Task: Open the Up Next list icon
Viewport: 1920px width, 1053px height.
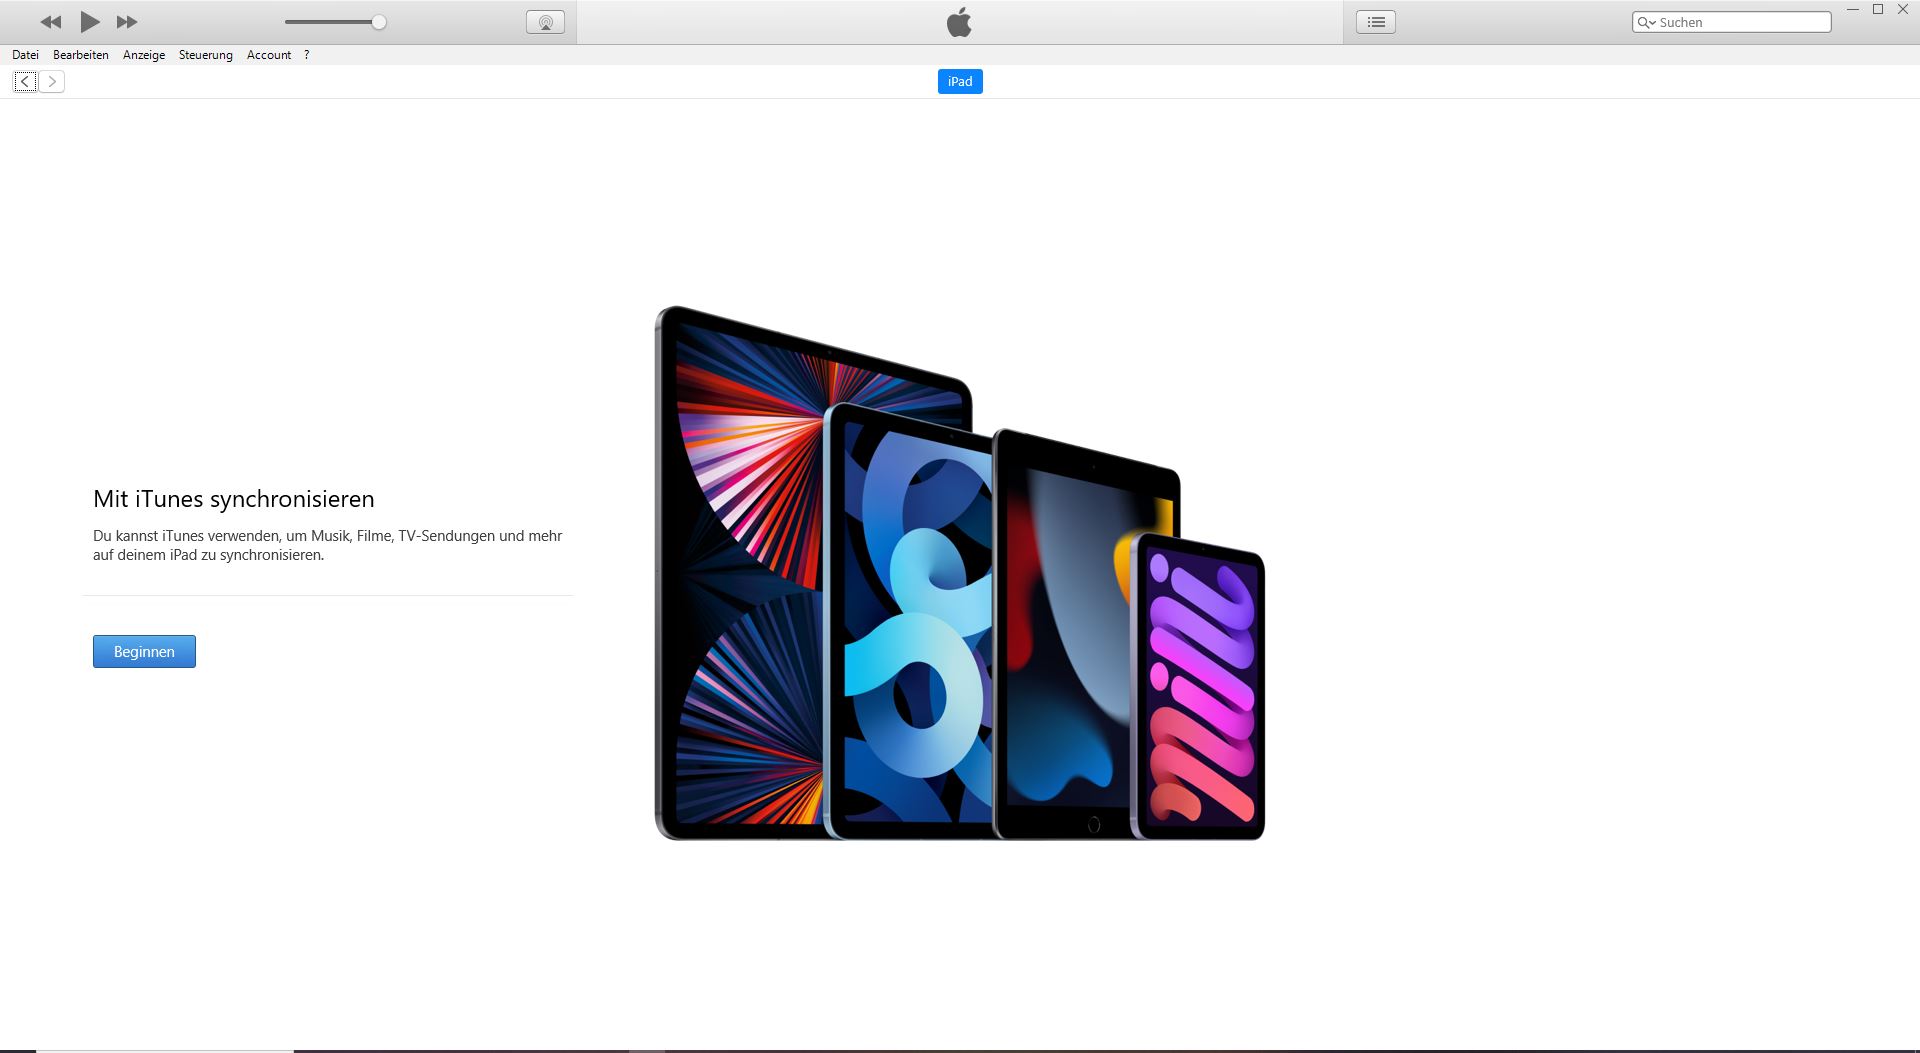Action: pos(1376,22)
